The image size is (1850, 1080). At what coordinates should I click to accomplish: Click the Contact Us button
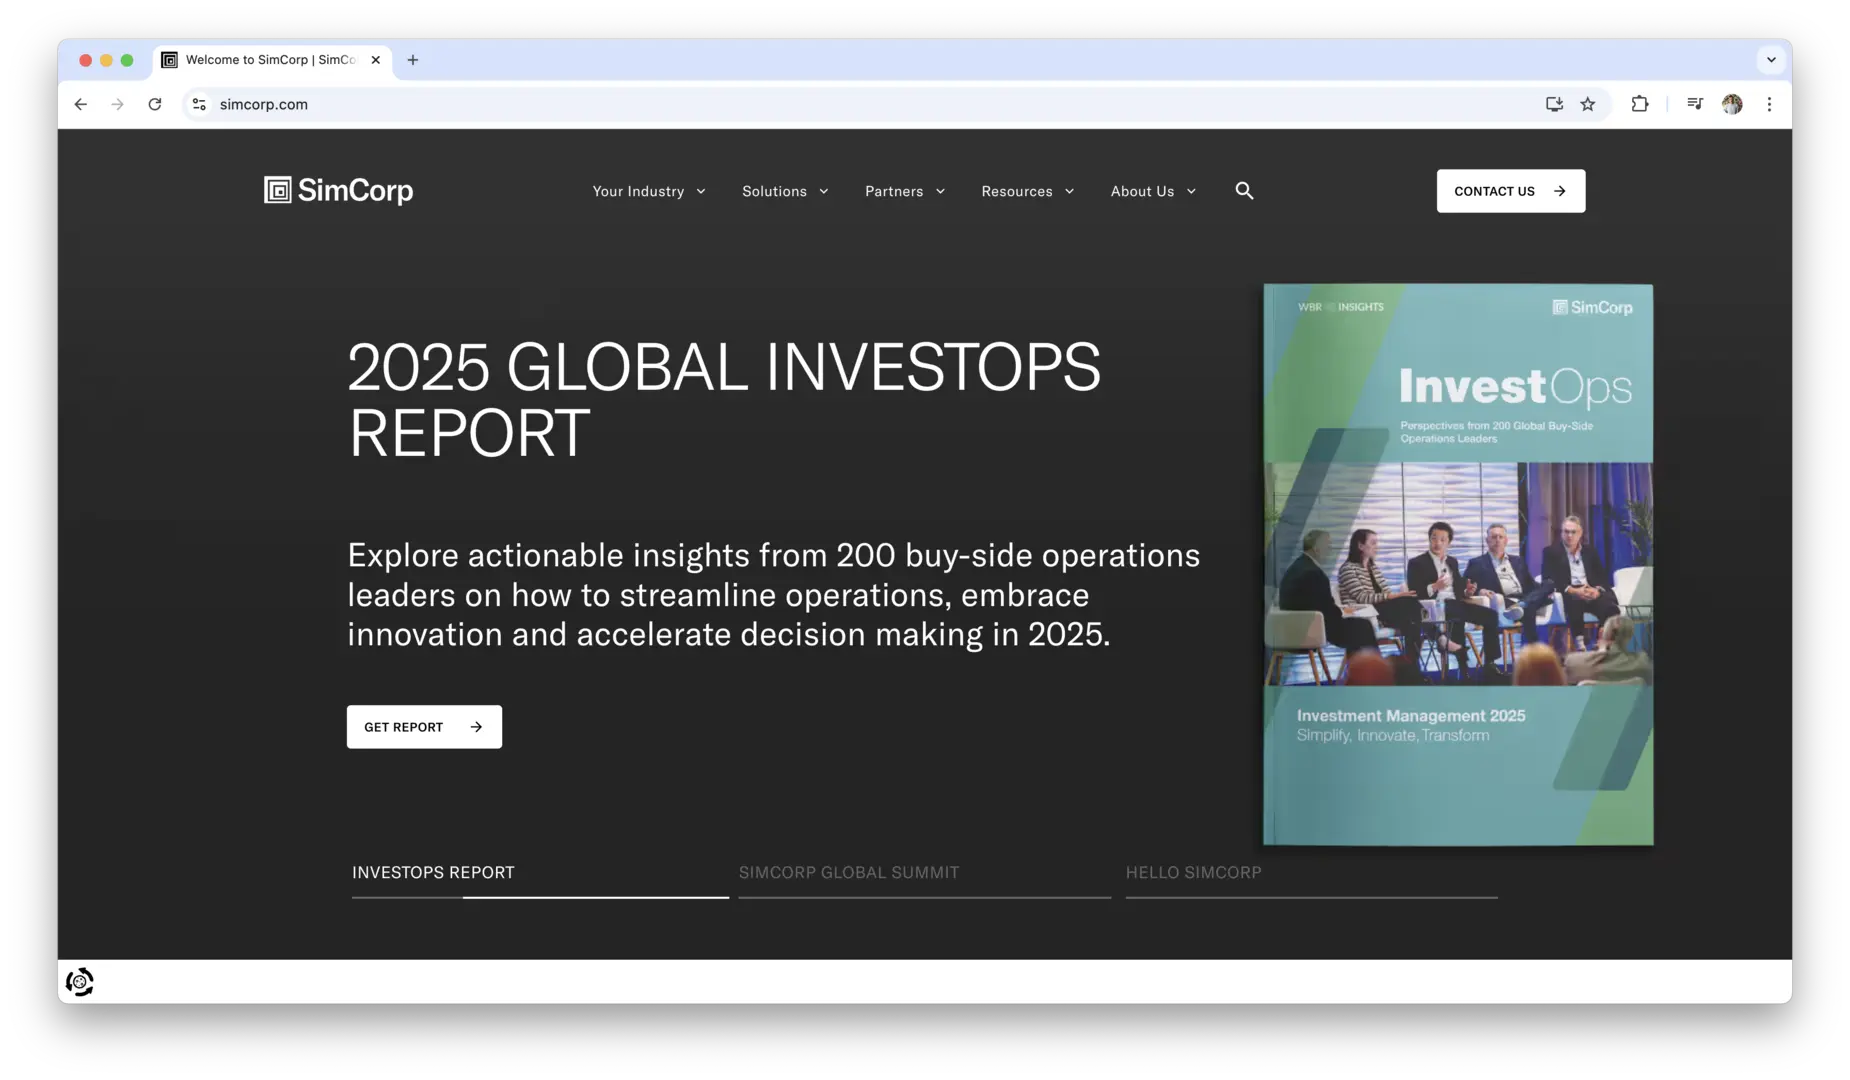tap(1510, 191)
